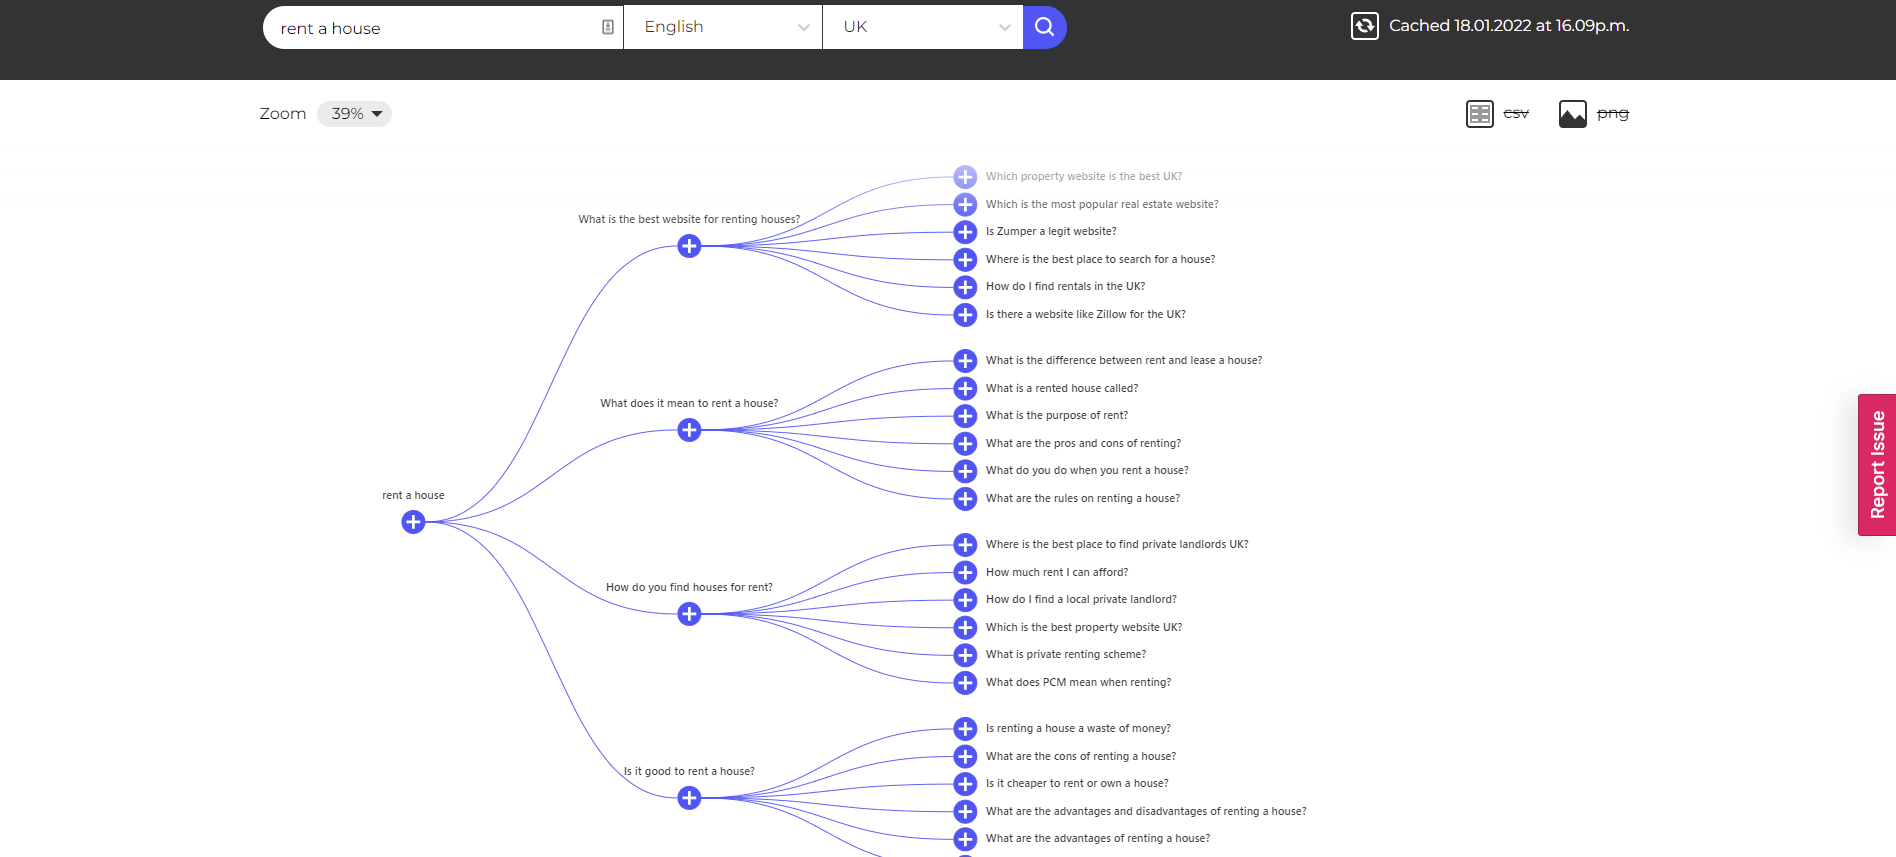1896x857 pixels.
Task: Click plus beside 'Which property website is the best UK?'
Action: coord(965,177)
